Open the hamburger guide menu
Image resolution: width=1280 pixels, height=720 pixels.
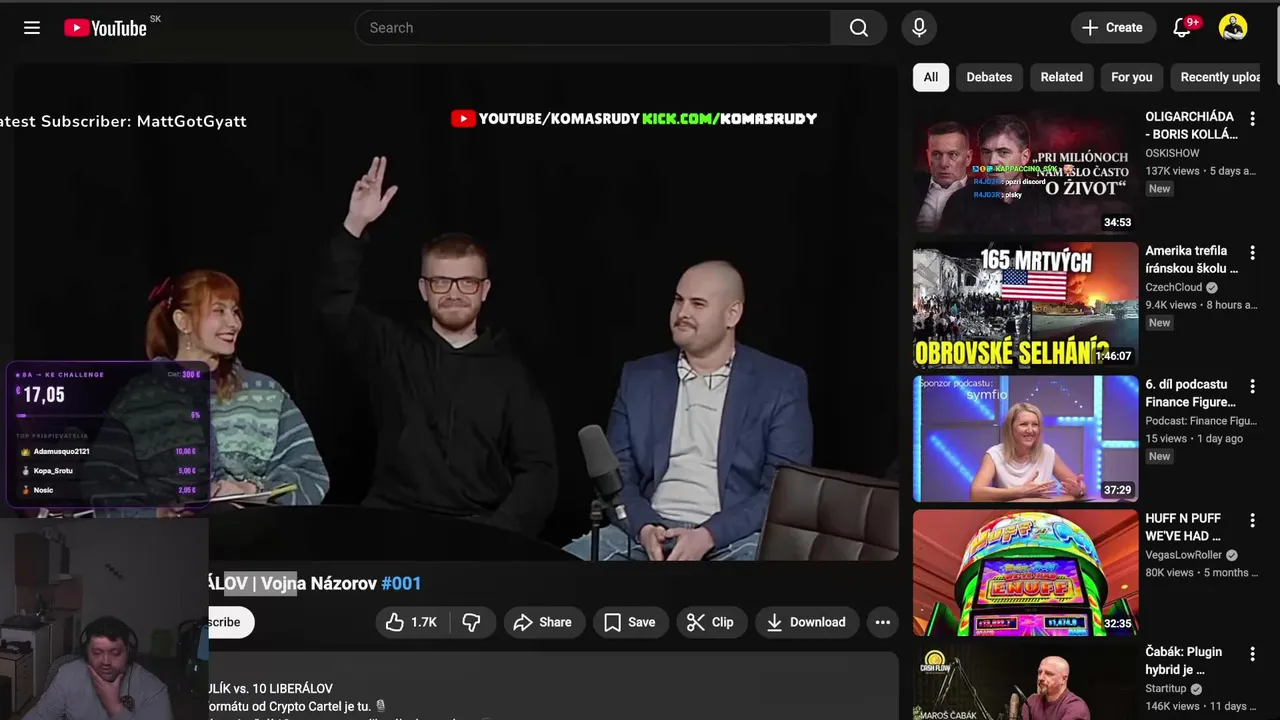[32, 28]
